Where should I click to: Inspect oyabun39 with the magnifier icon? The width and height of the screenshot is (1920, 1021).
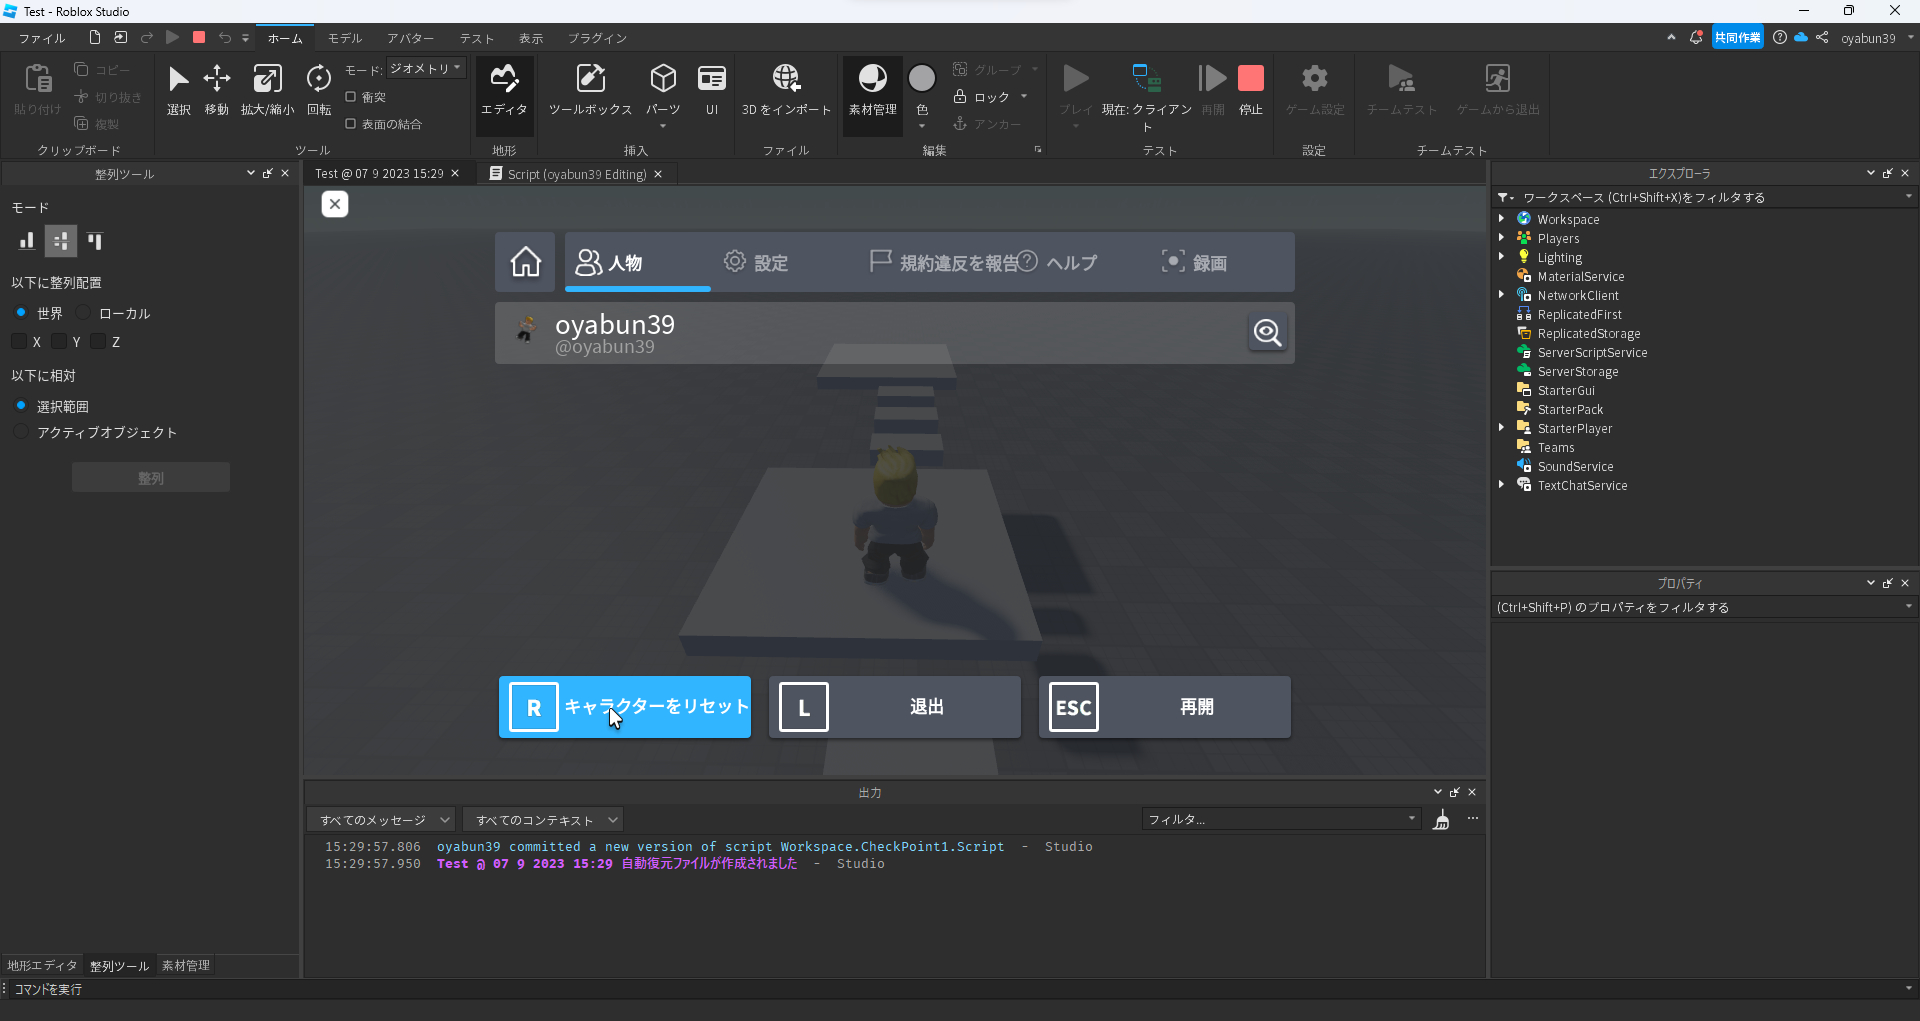(x=1267, y=332)
